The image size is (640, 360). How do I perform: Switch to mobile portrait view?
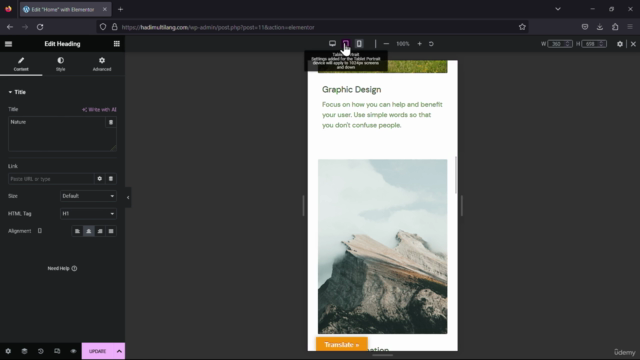359,44
